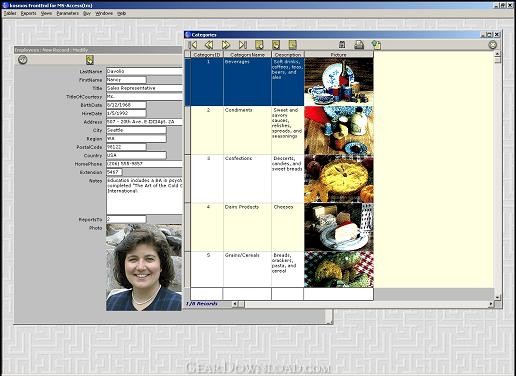Select the Condiments category name cell
Screen dimensions: 516x376
click(x=247, y=130)
